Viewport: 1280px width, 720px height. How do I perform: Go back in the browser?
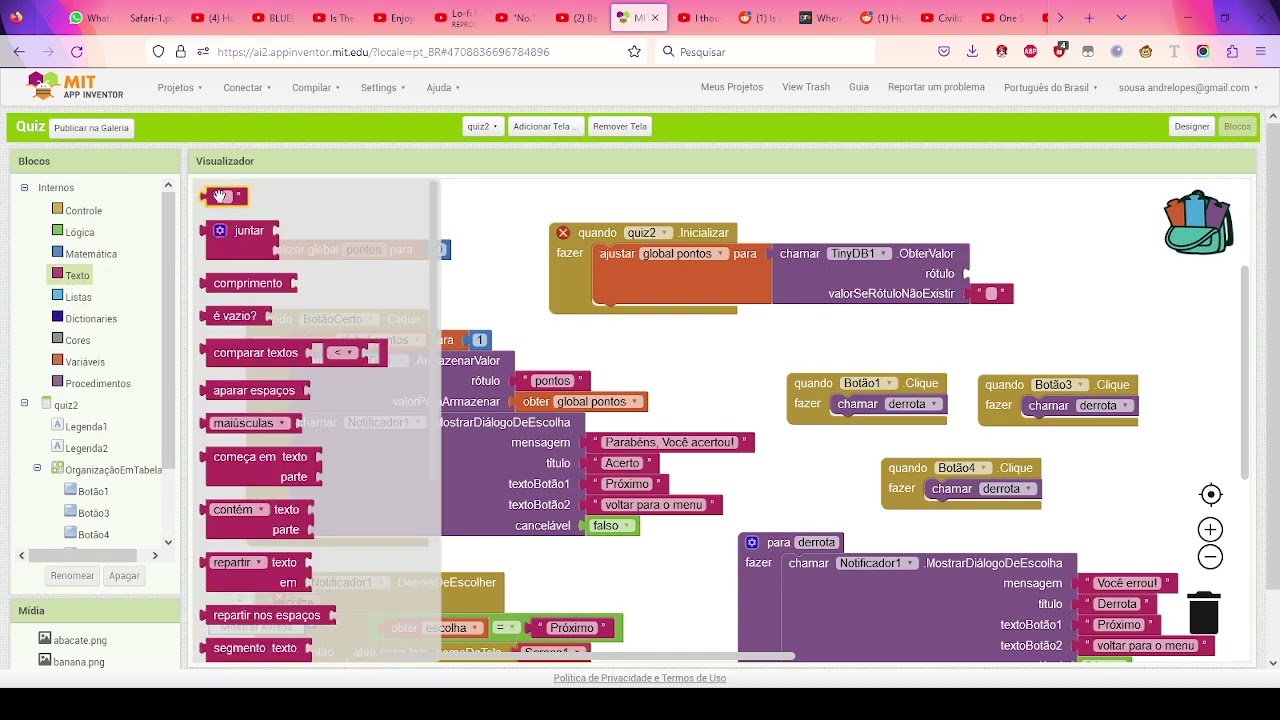pos(19,52)
